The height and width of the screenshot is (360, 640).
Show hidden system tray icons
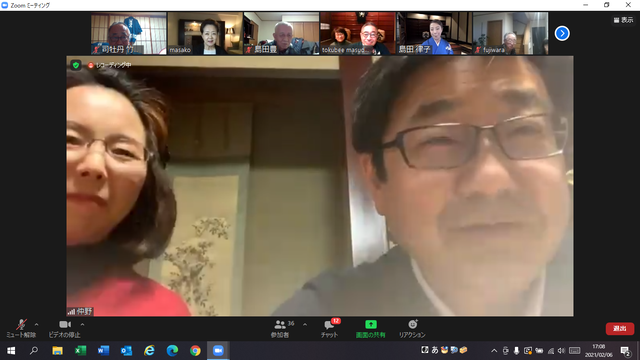(494, 351)
